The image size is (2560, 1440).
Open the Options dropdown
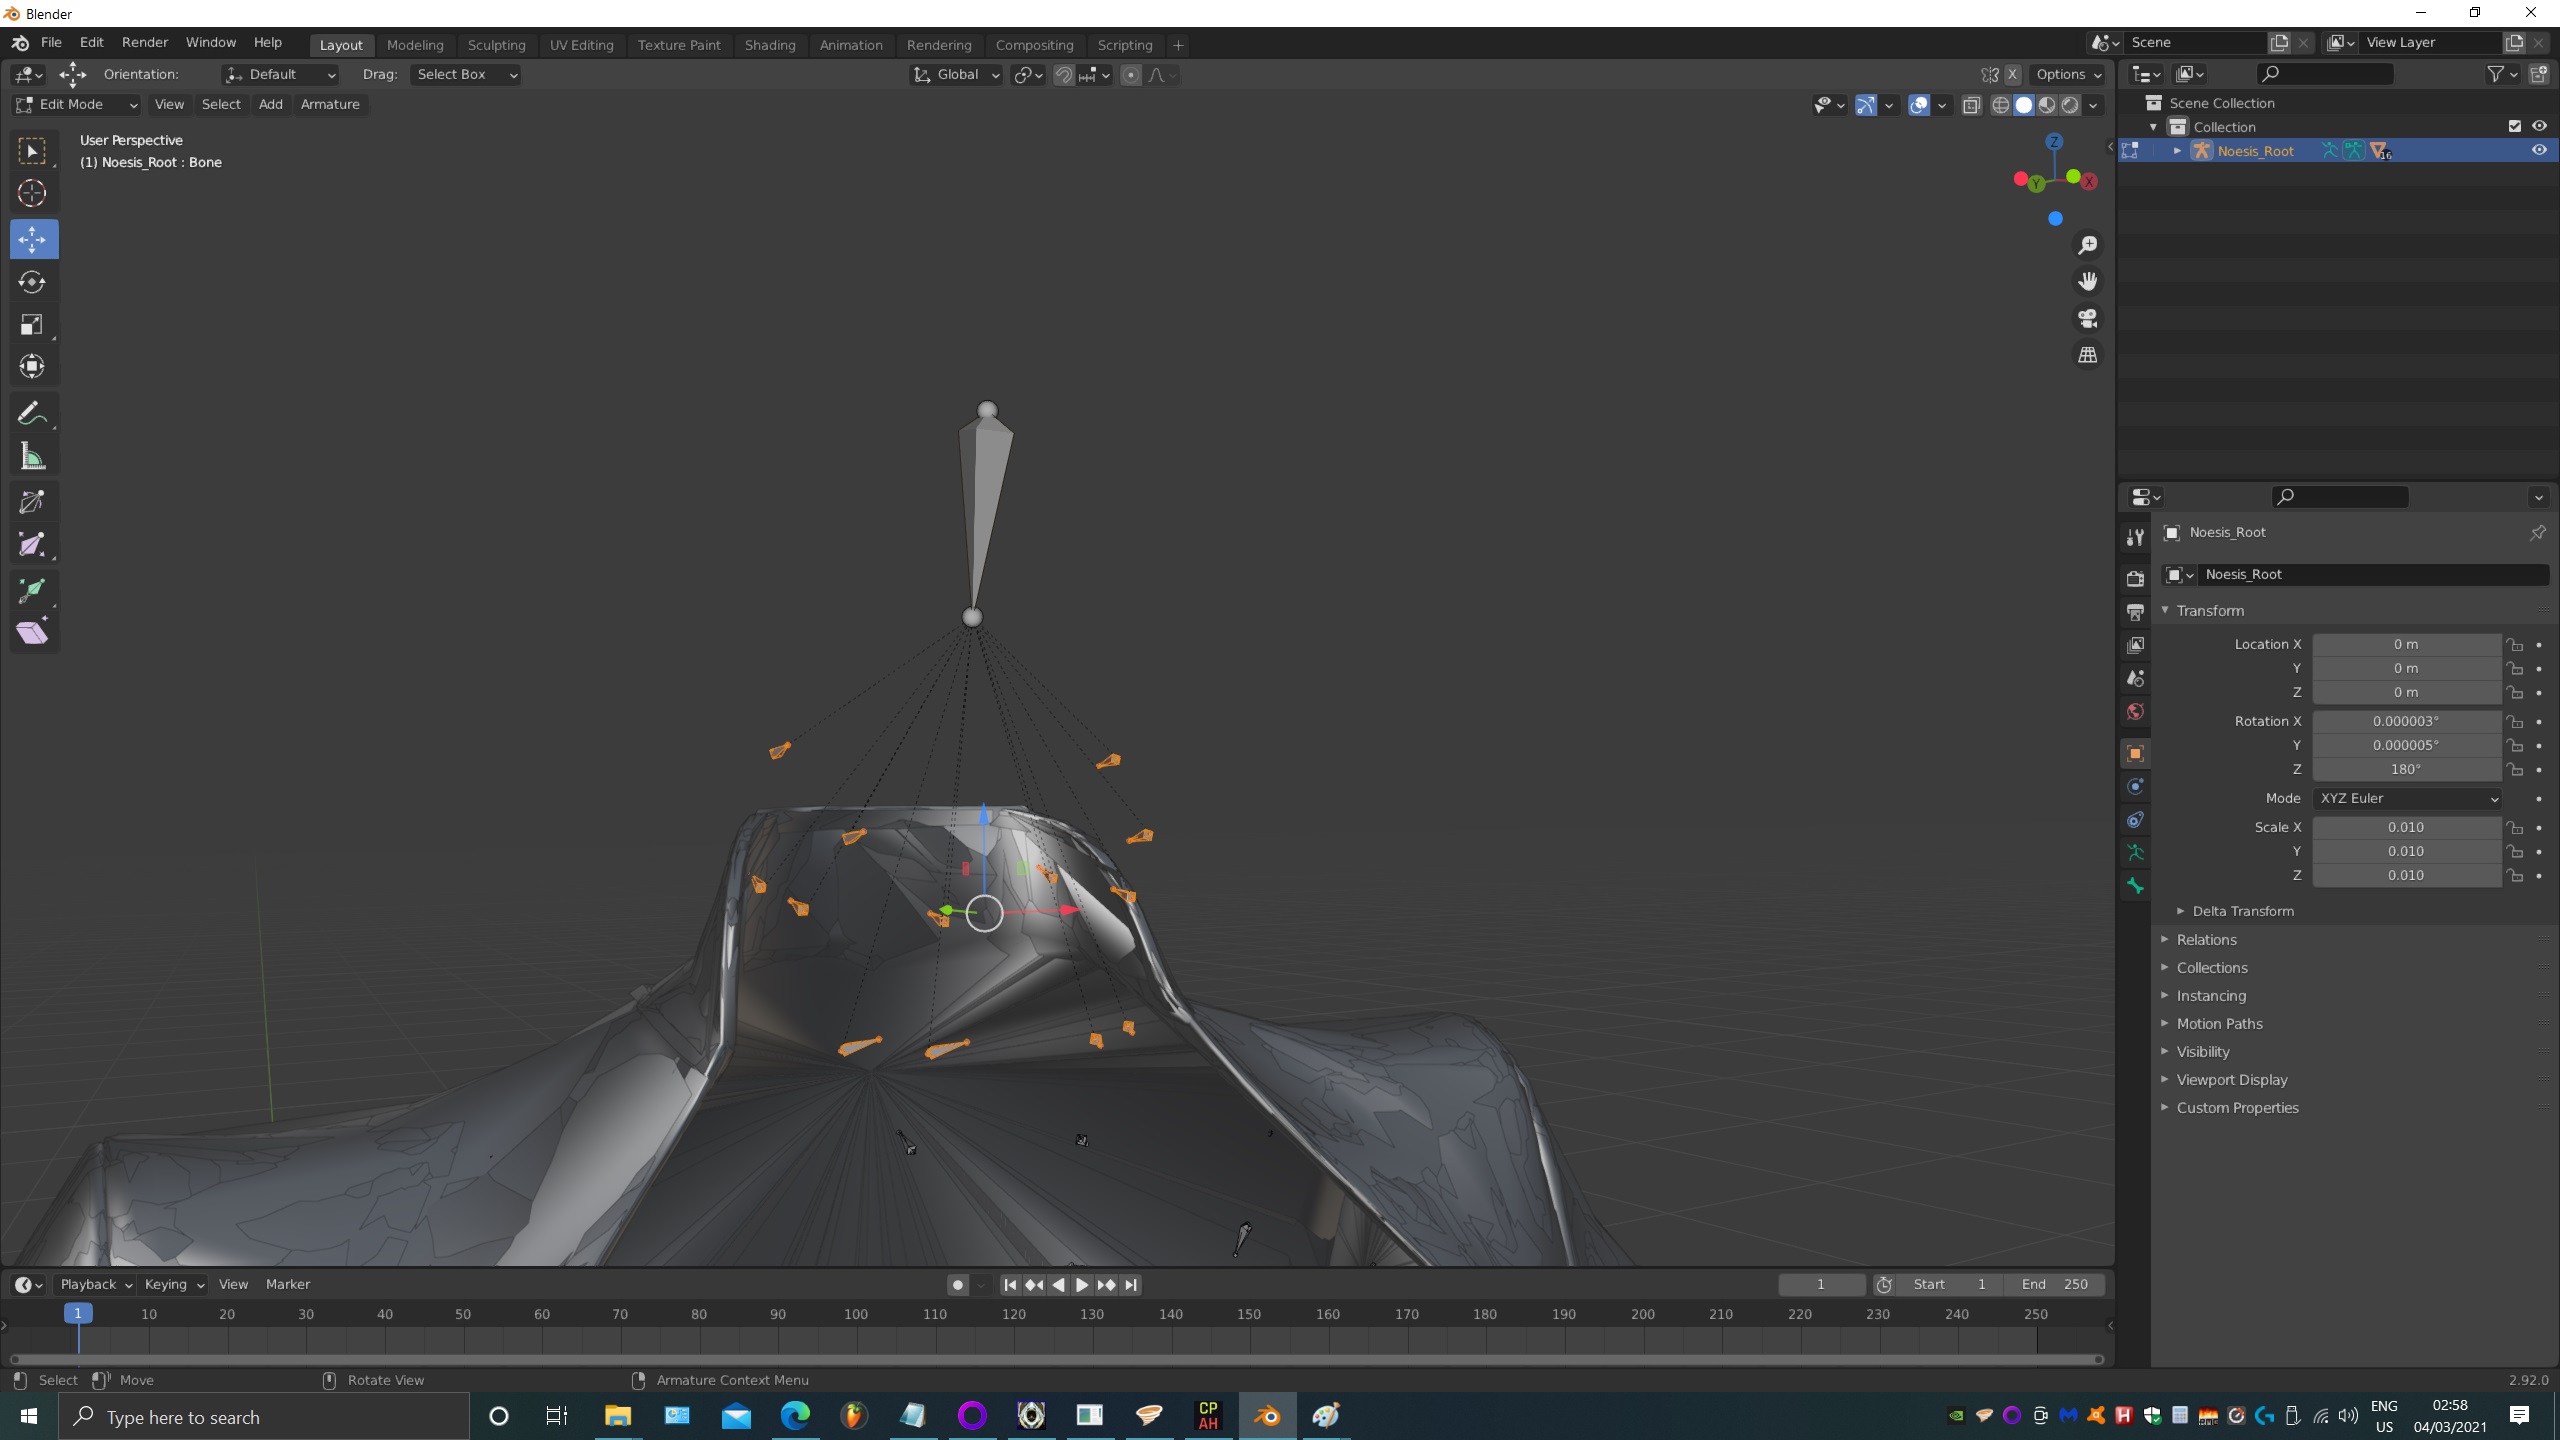(x=2068, y=75)
